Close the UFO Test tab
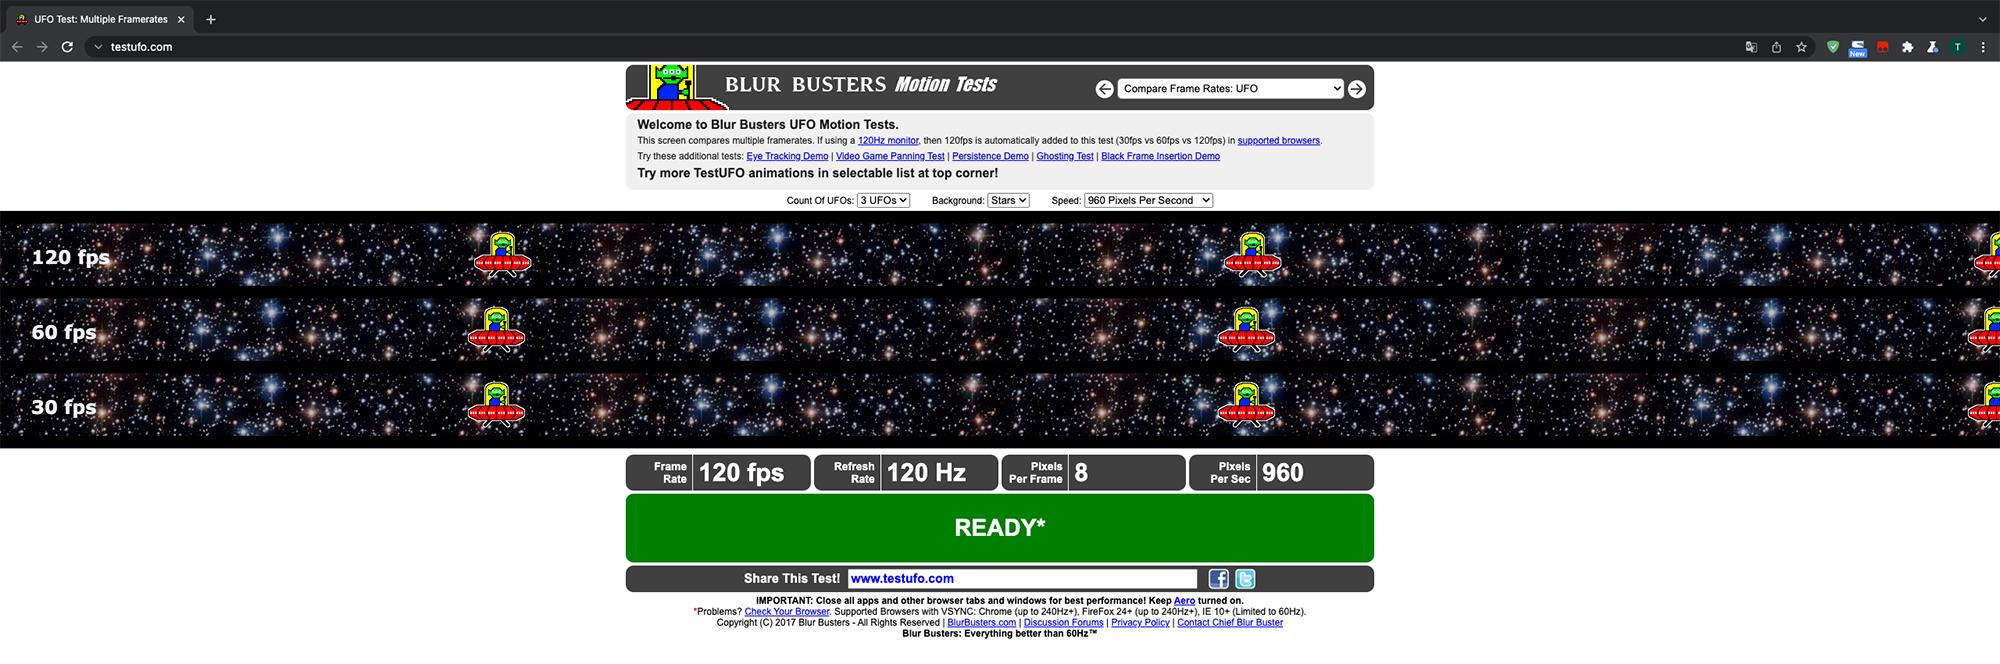Screen dimensions: 2000x664 pos(181,19)
